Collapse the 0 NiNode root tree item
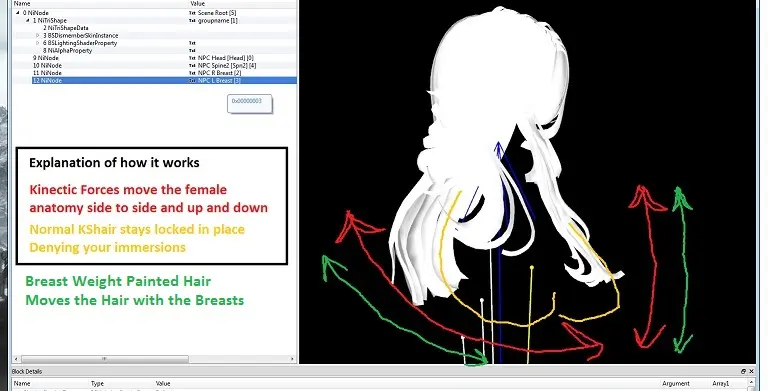768x391 pixels. (18, 13)
